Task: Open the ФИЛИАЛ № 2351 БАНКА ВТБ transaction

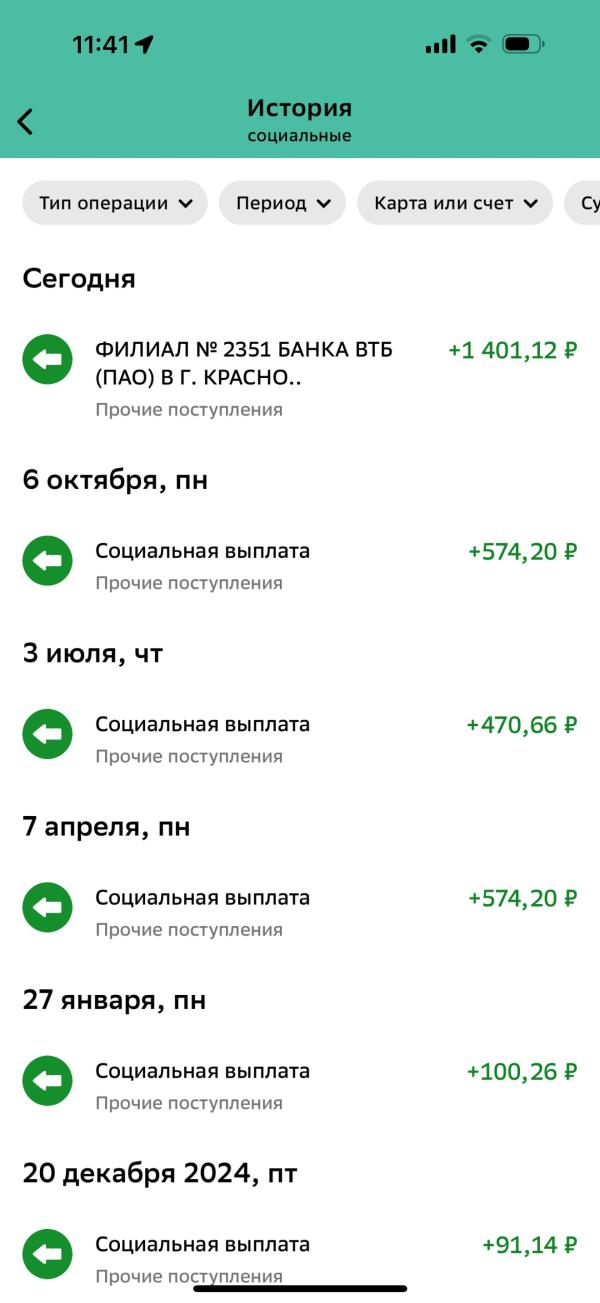Action: pos(244,364)
